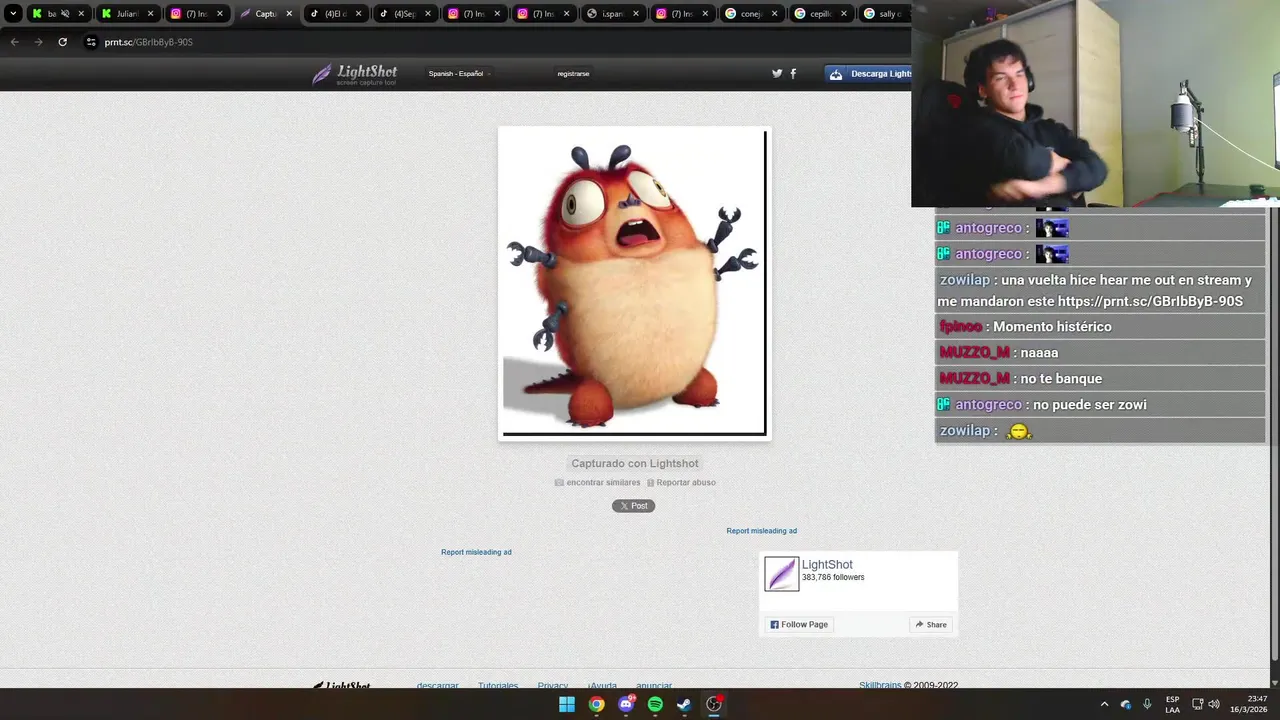Open the Spanish - Español language dropdown

click(x=458, y=74)
